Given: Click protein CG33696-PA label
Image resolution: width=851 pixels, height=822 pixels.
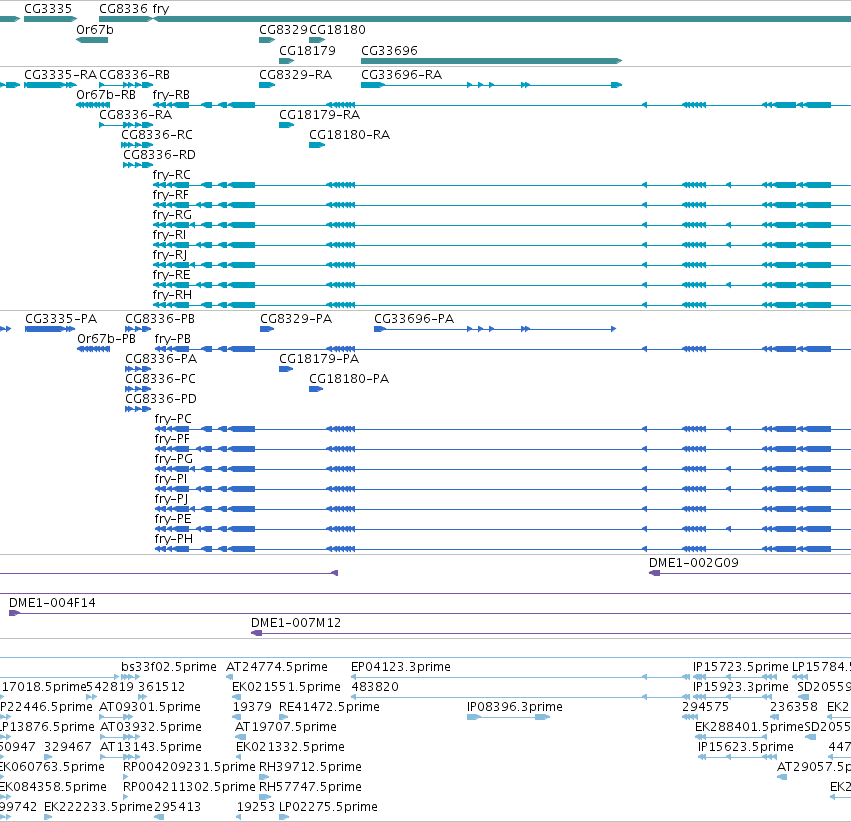Looking at the screenshot, I should pyautogui.click(x=414, y=318).
